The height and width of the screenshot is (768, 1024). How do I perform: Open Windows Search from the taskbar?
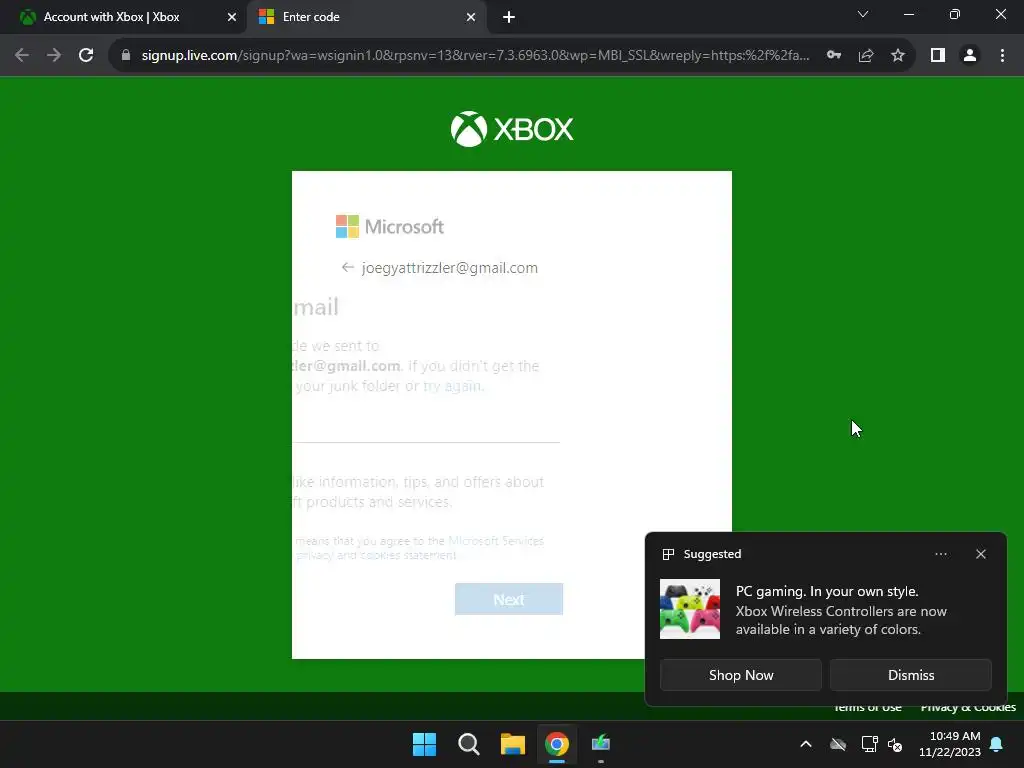pyautogui.click(x=469, y=744)
